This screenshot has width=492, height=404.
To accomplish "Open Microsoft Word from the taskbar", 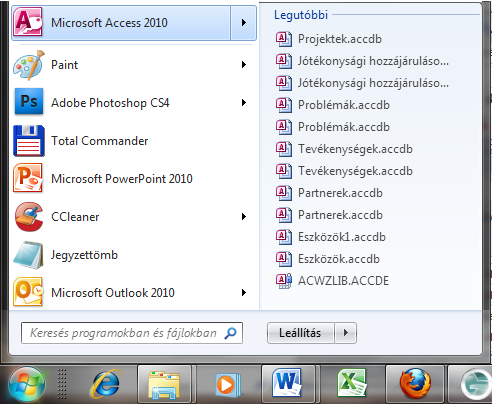I will (x=288, y=384).
